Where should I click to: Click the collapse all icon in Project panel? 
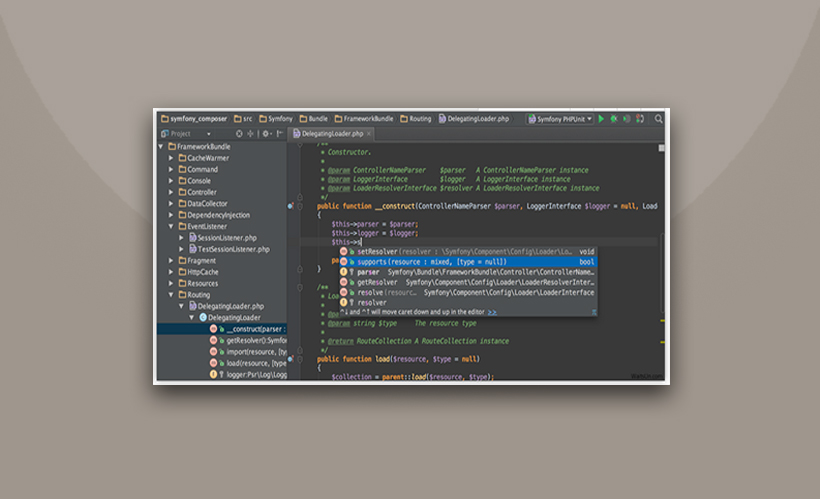[250, 134]
